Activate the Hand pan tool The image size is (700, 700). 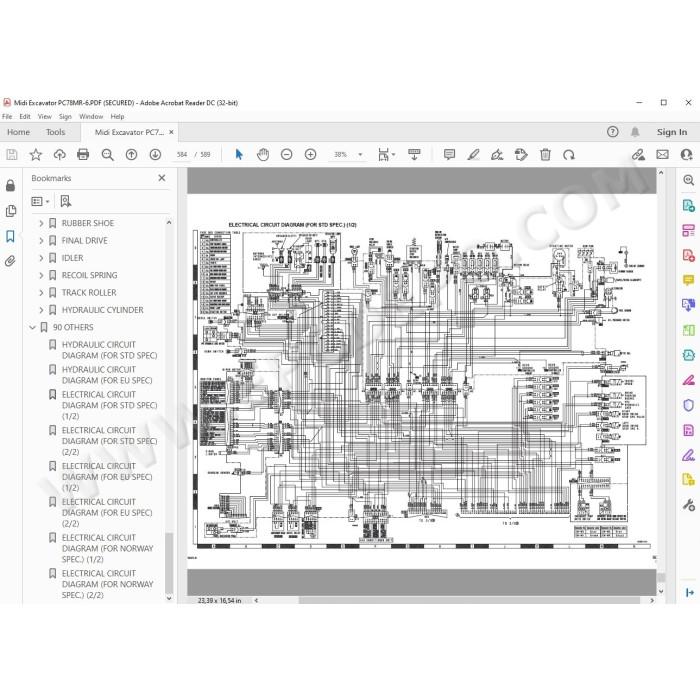pos(263,154)
